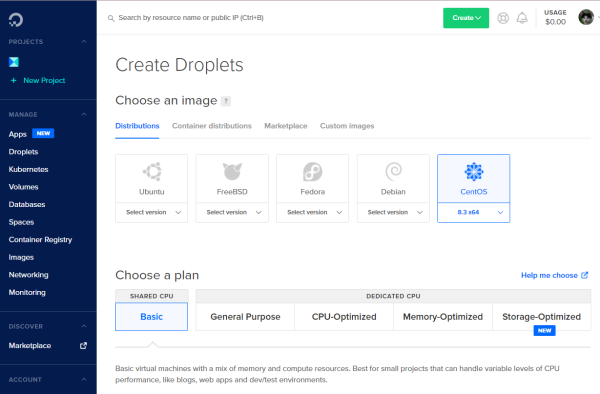Image resolution: width=600 pixels, height=394 pixels.
Task: Collapse the PROJECTS section
Action: click(84, 41)
